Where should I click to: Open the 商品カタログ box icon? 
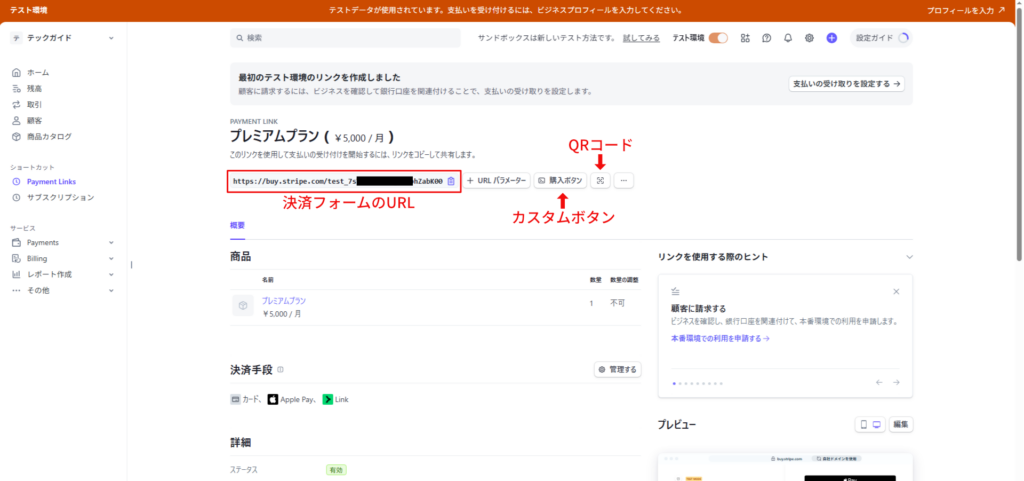point(17,136)
